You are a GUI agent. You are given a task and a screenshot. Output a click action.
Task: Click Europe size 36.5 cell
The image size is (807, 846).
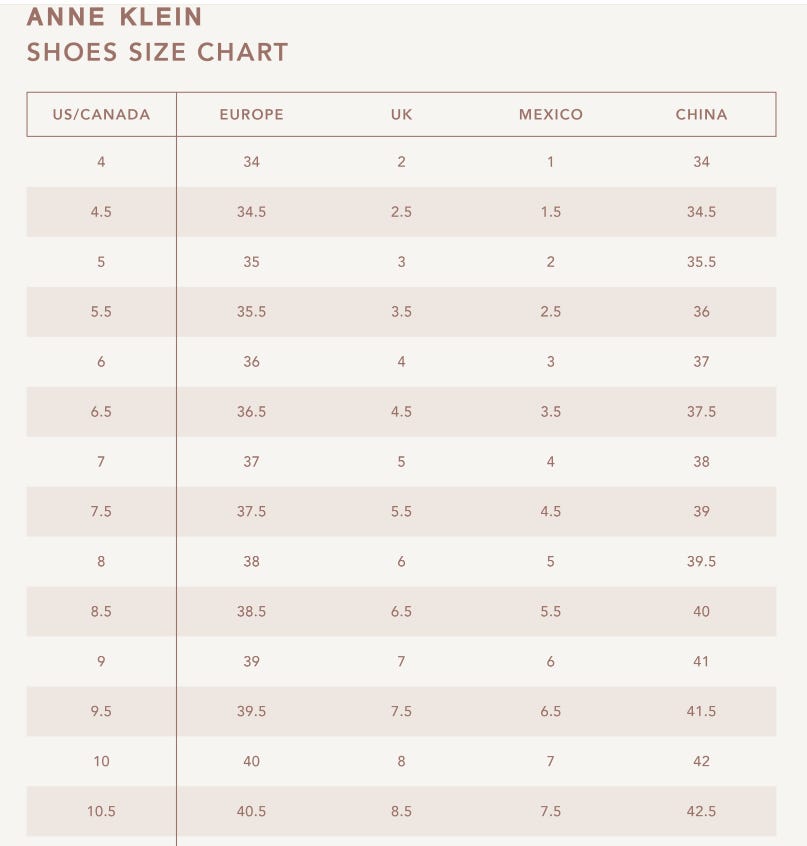tap(251, 411)
